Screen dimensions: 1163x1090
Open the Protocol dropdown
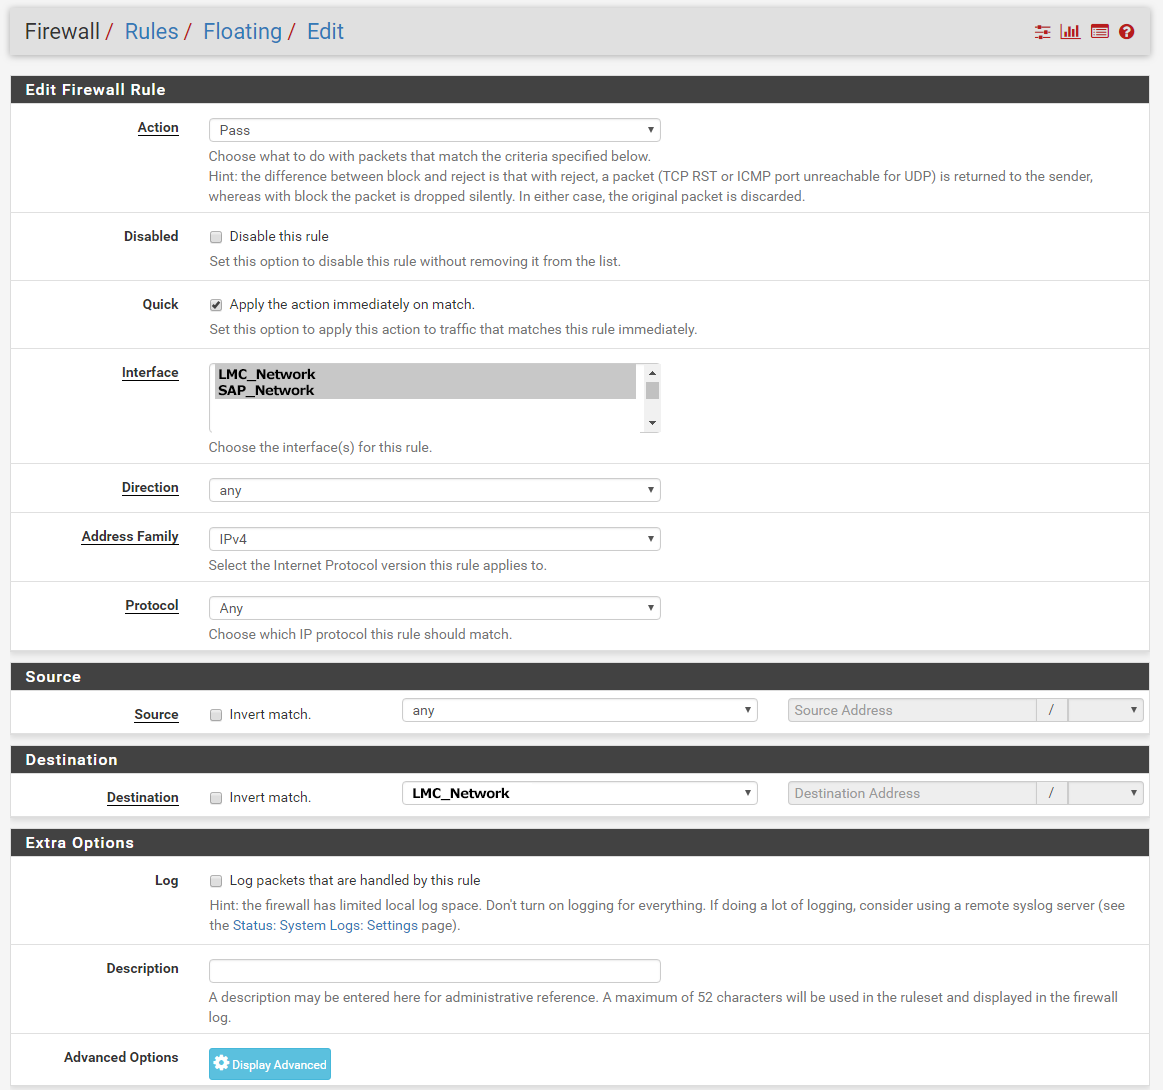tap(434, 607)
